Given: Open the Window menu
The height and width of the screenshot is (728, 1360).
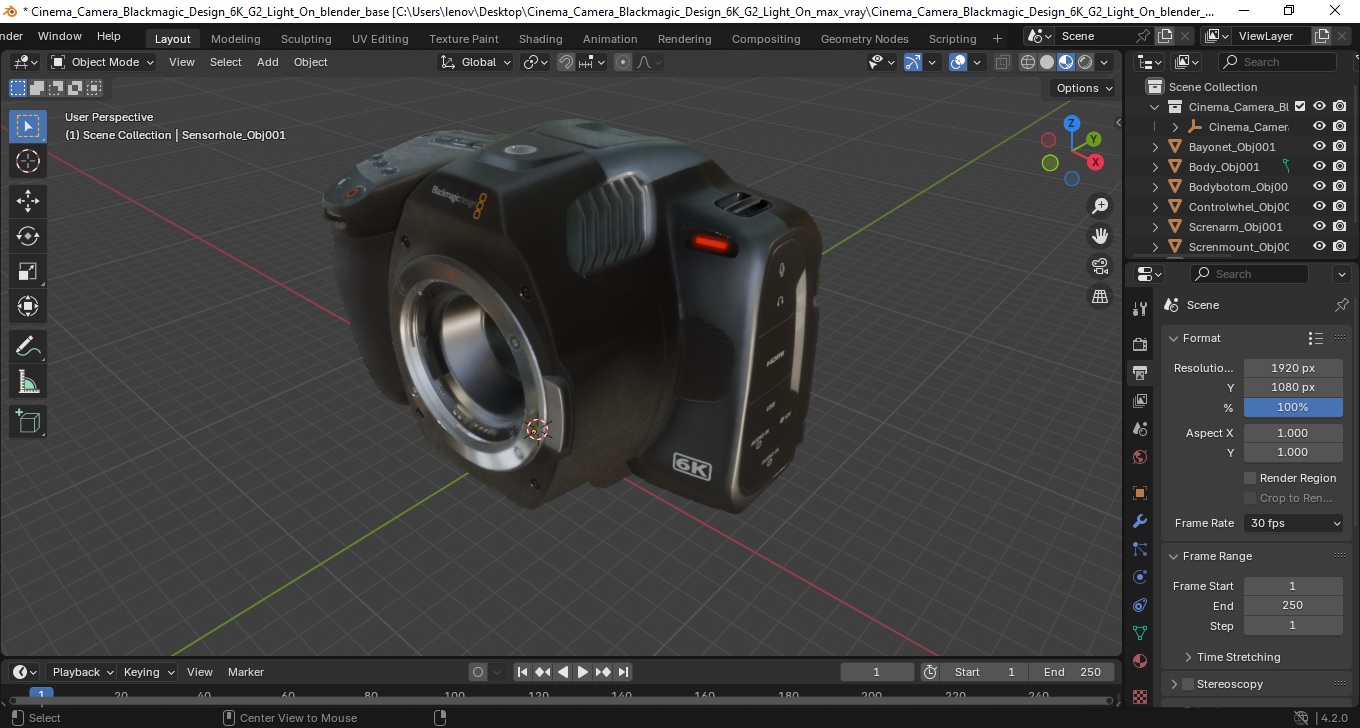Looking at the screenshot, I should (60, 36).
